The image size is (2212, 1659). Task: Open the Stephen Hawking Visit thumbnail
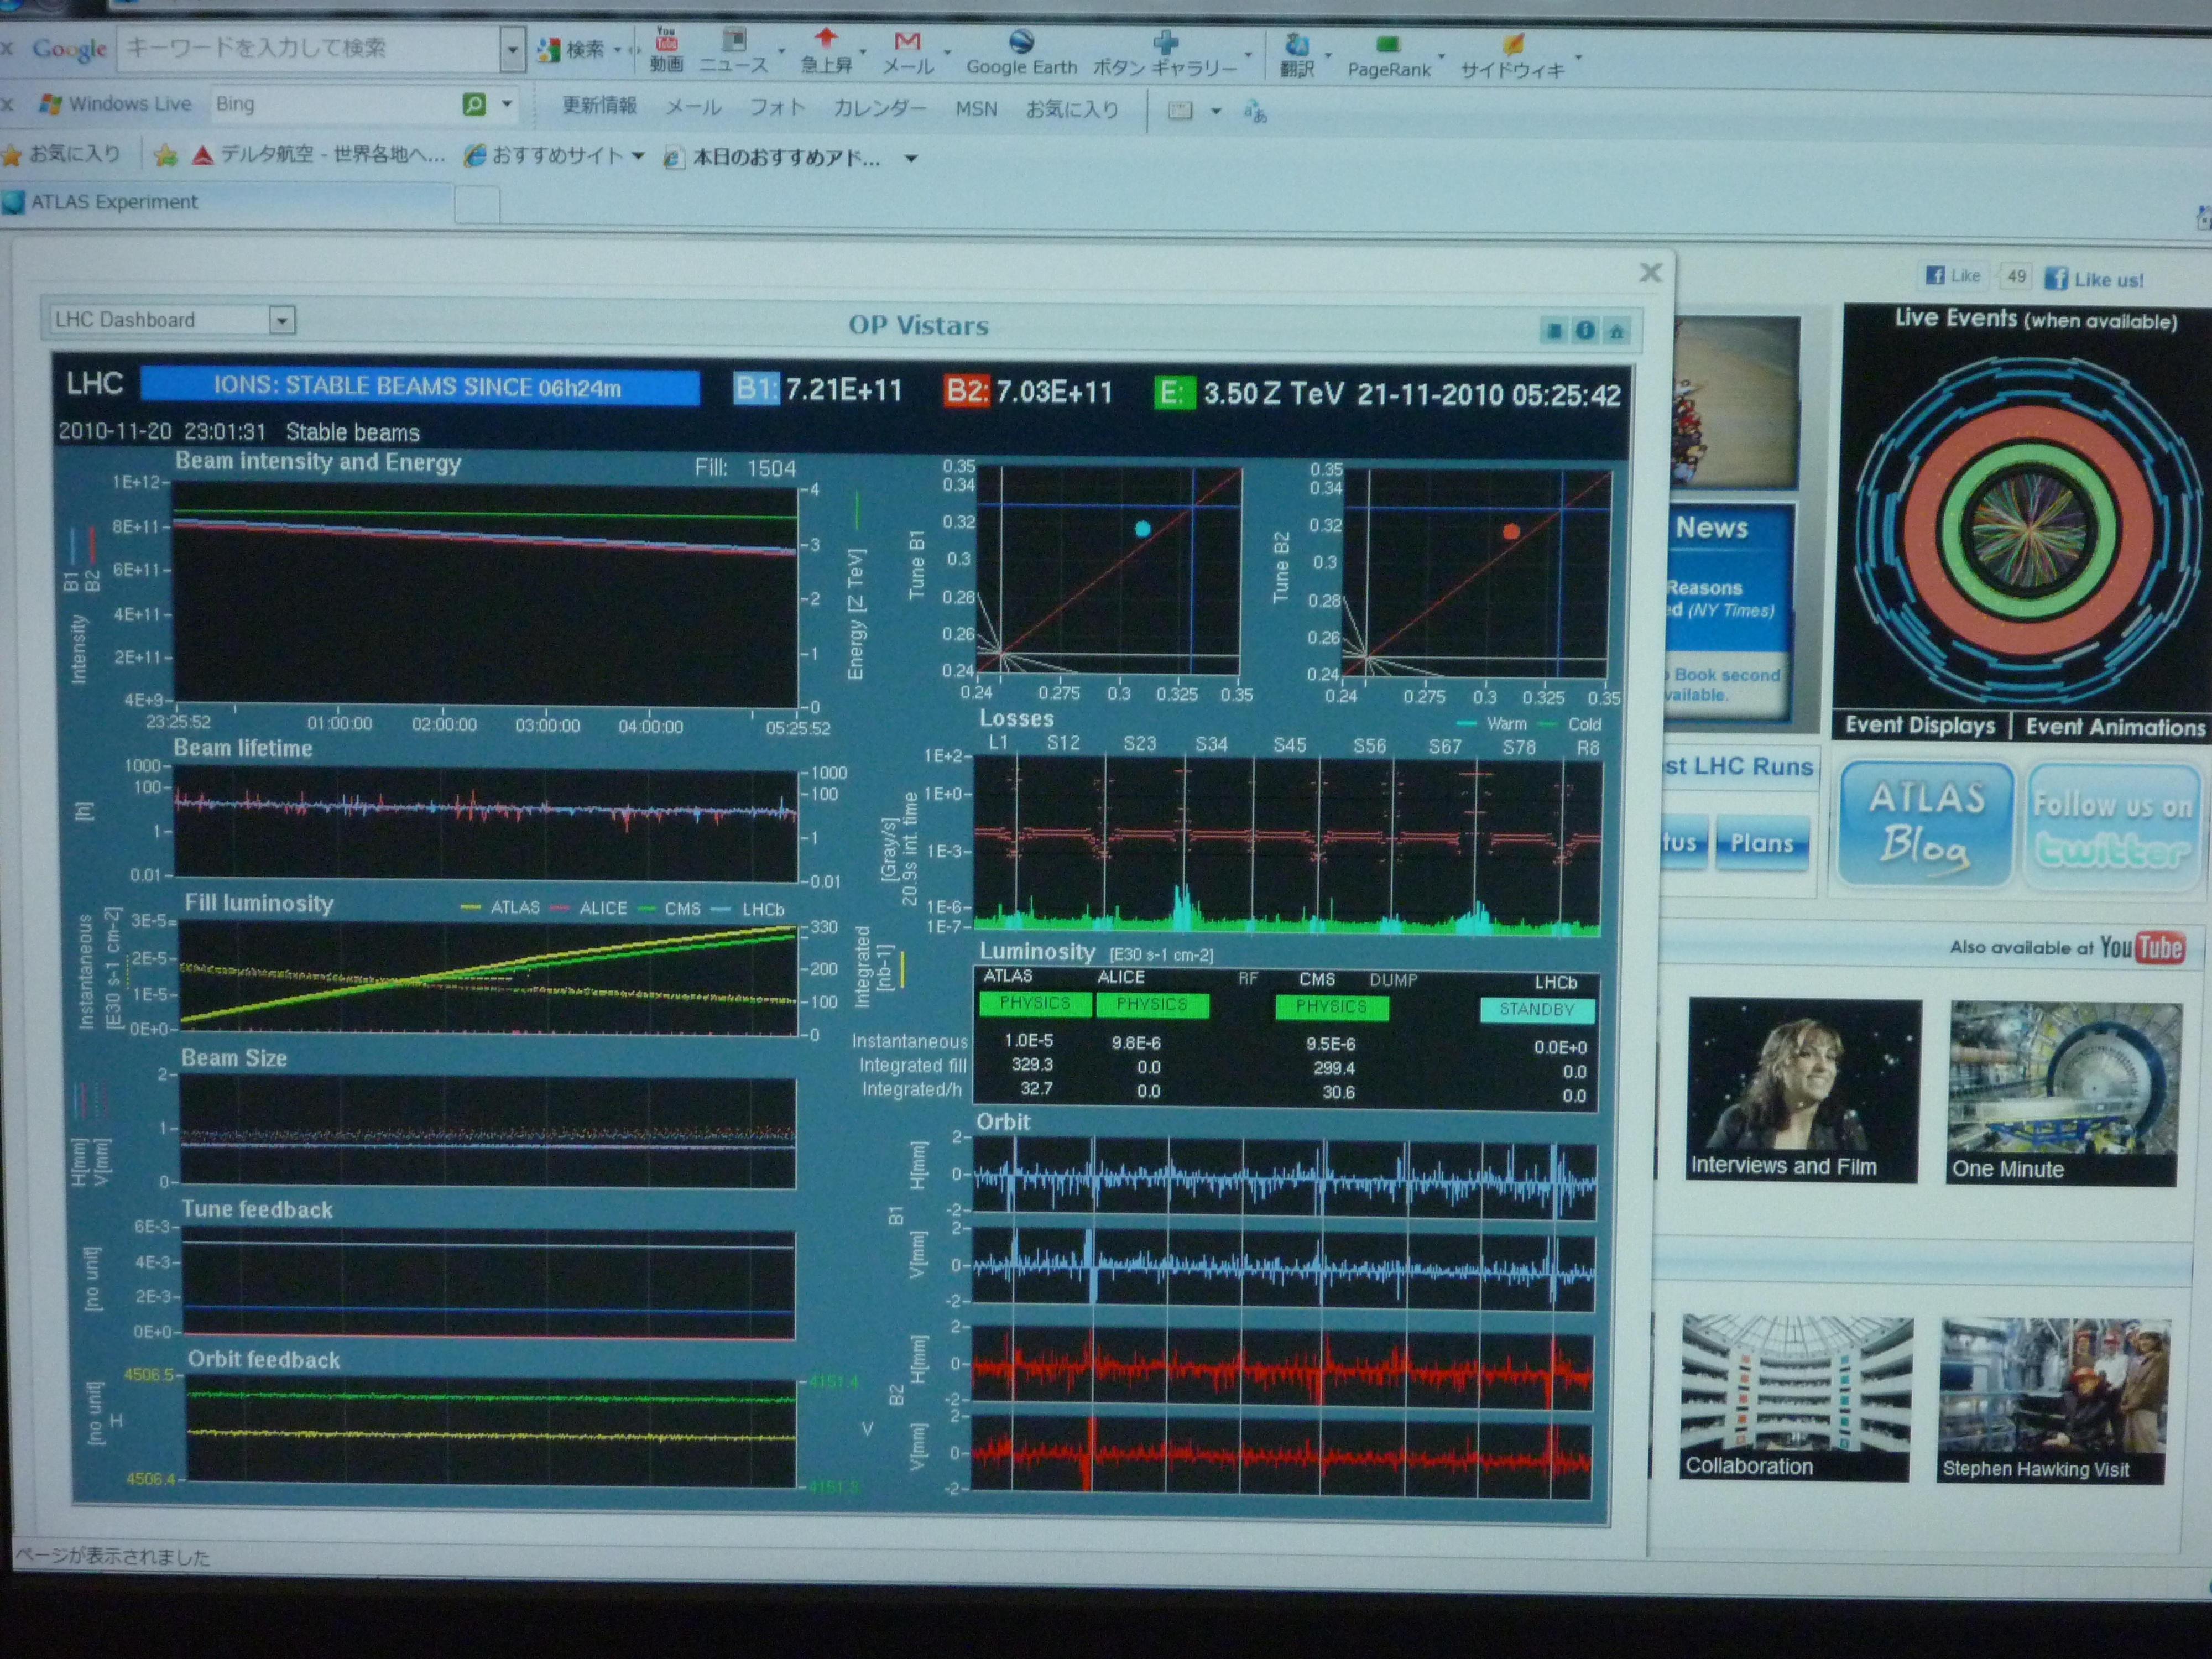click(x=2053, y=1401)
